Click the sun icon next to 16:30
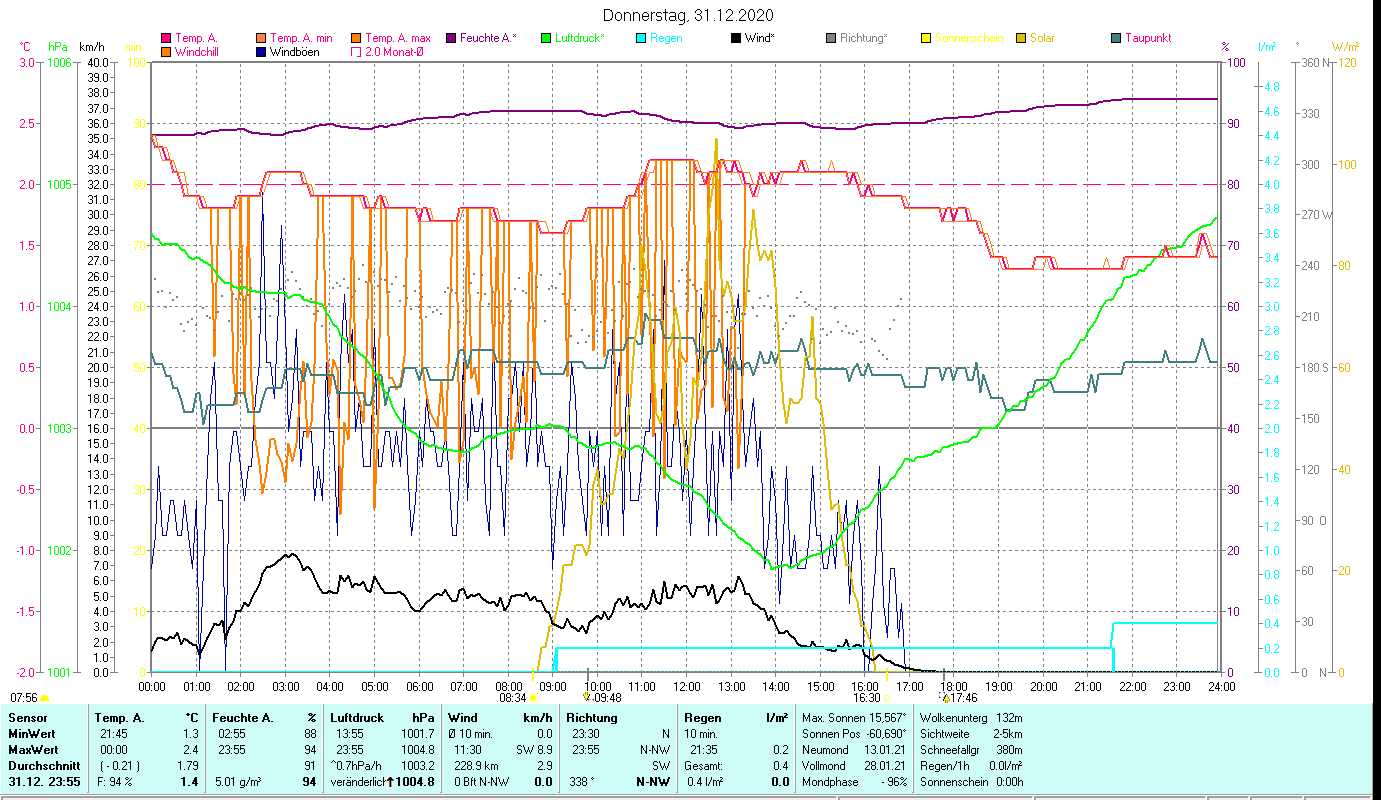Image resolution: width=1381 pixels, height=800 pixels. [x=887, y=698]
